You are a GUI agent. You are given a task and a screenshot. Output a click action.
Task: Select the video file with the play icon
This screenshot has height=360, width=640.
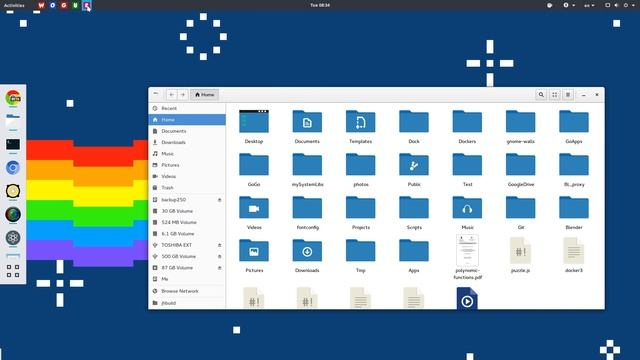pos(467,298)
